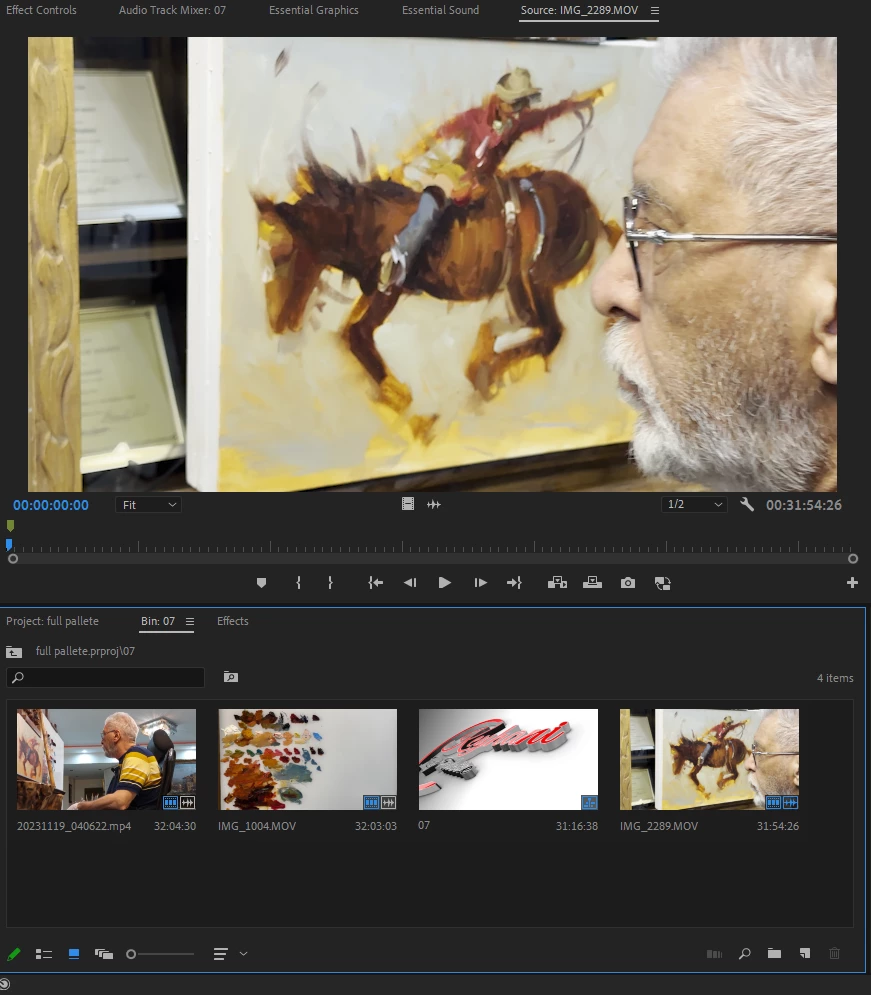Viewport: 871px width, 995px height.
Task: Switch to Project: full pallete tab
Action: pyautogui.click(x=52, y=621)
